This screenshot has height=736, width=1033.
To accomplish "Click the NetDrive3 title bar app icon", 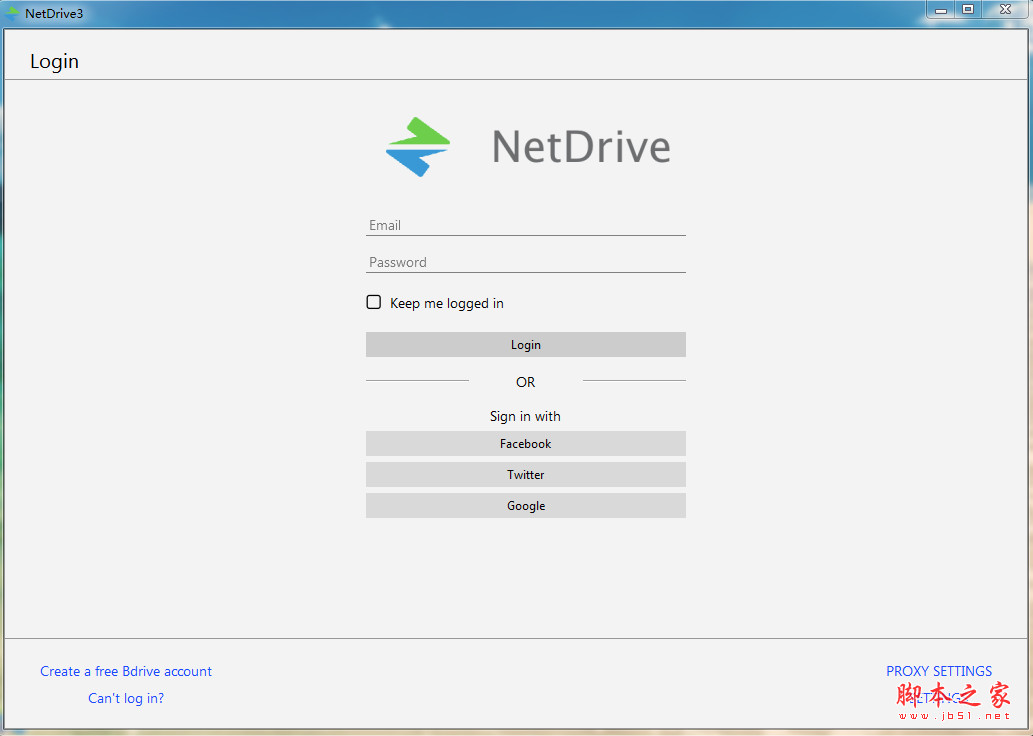I will pos(12,13).
